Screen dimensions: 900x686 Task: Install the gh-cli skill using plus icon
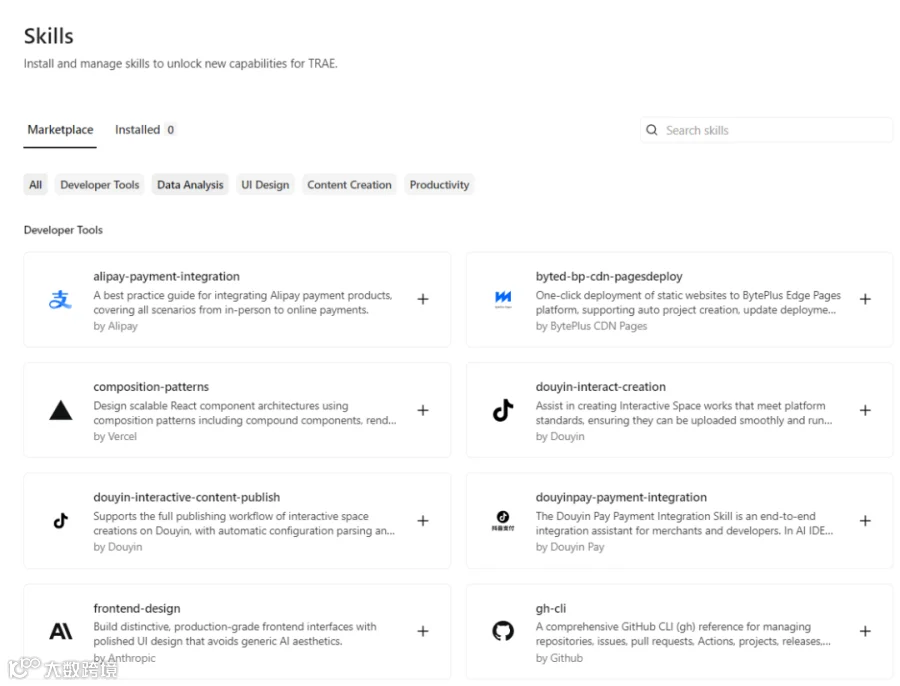pos(865,631)
